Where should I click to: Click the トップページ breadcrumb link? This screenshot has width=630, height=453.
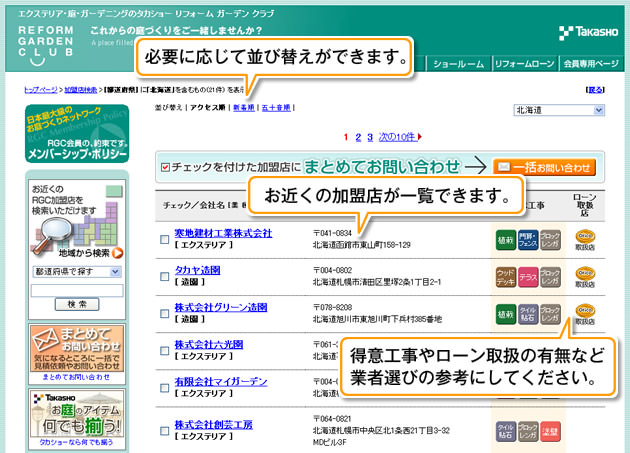(x=41, y=90)
